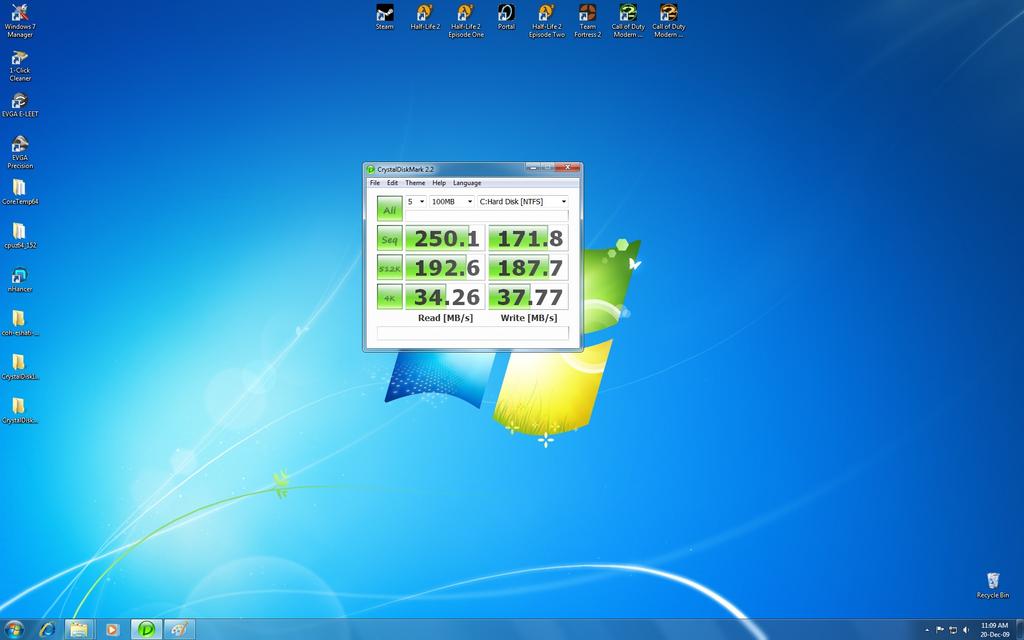Launch the nHancer desktop shortcut
This screenshot has width=1024, height=640.
point(20,280)
